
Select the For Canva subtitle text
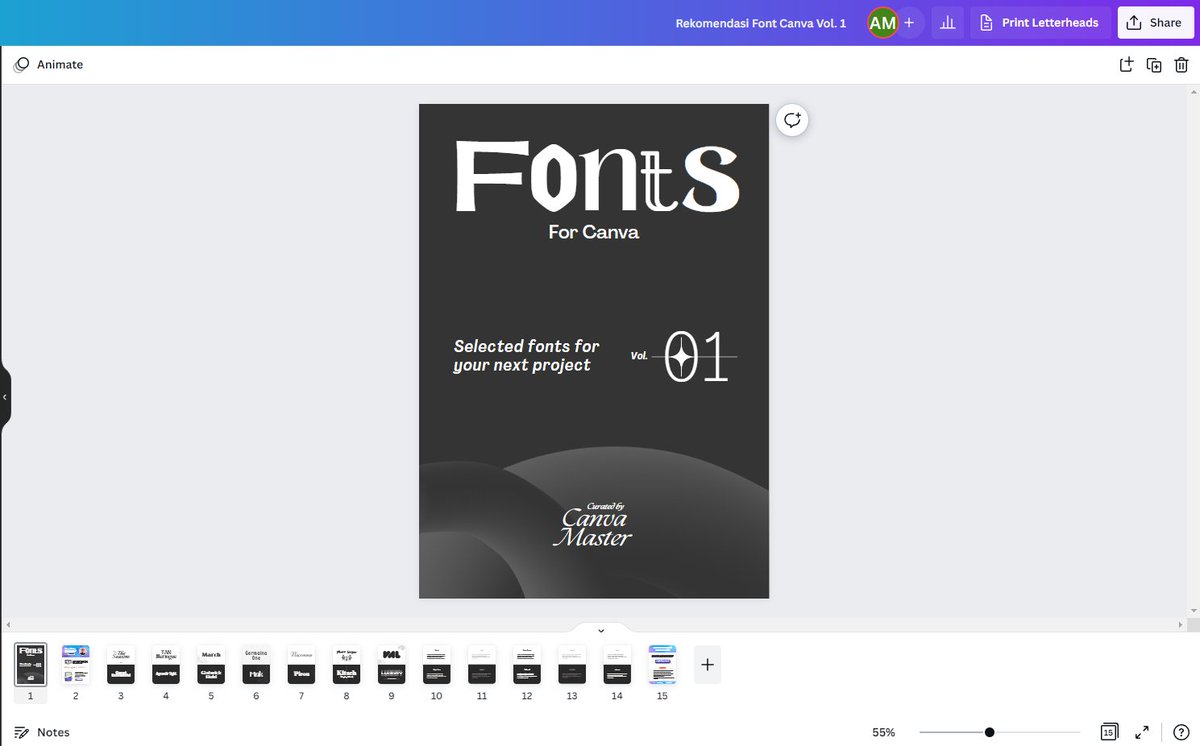(x=594, y=232)
